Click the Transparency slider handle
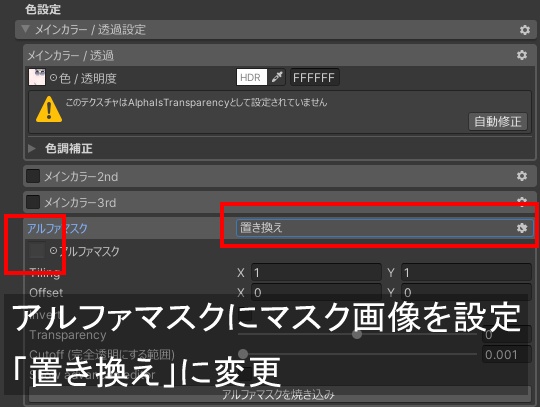 [357, 334]
